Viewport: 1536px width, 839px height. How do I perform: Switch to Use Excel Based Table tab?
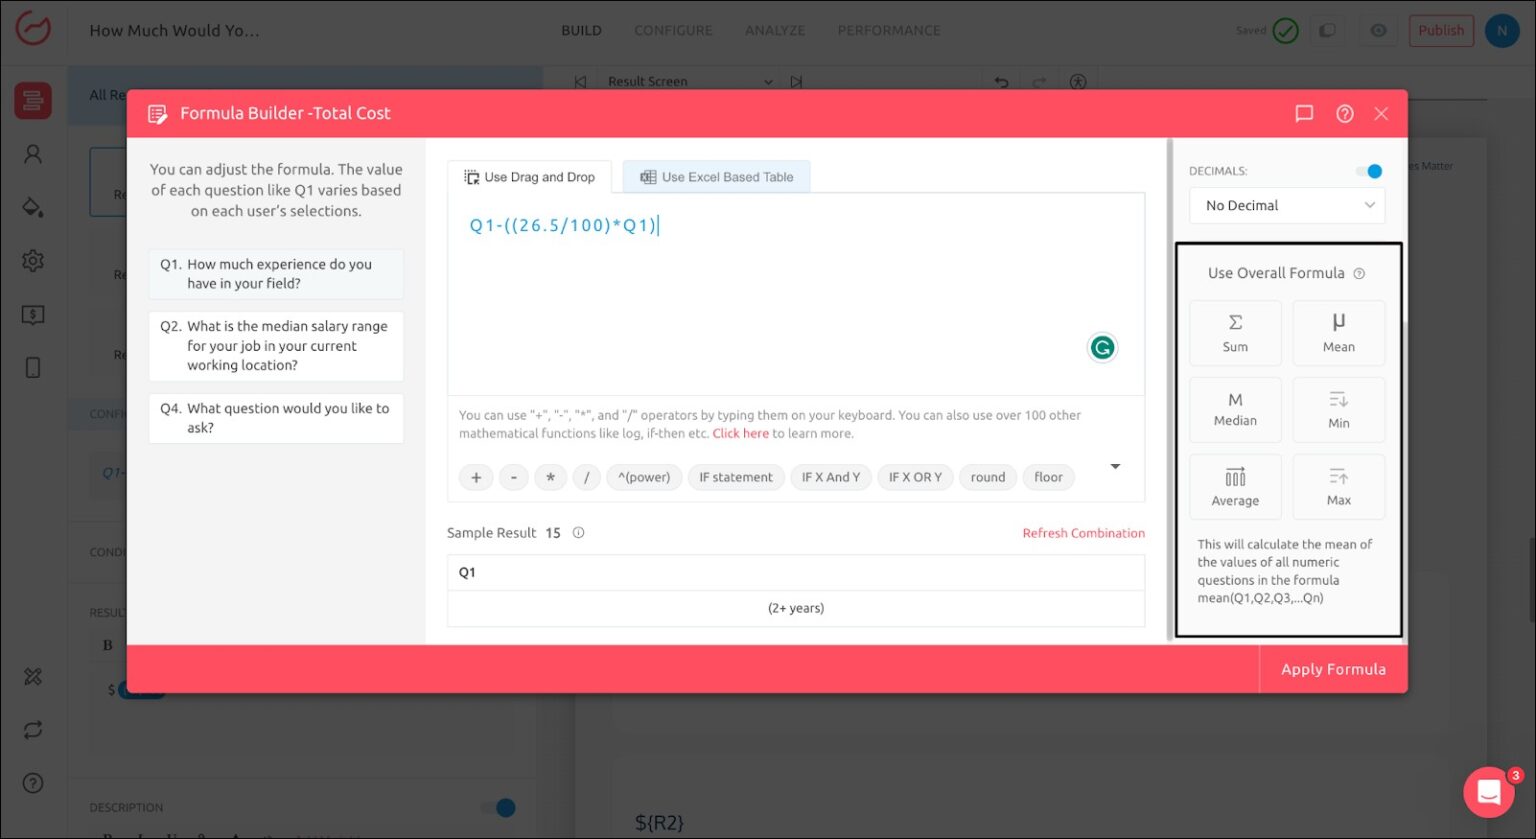(x=716, y=177)
